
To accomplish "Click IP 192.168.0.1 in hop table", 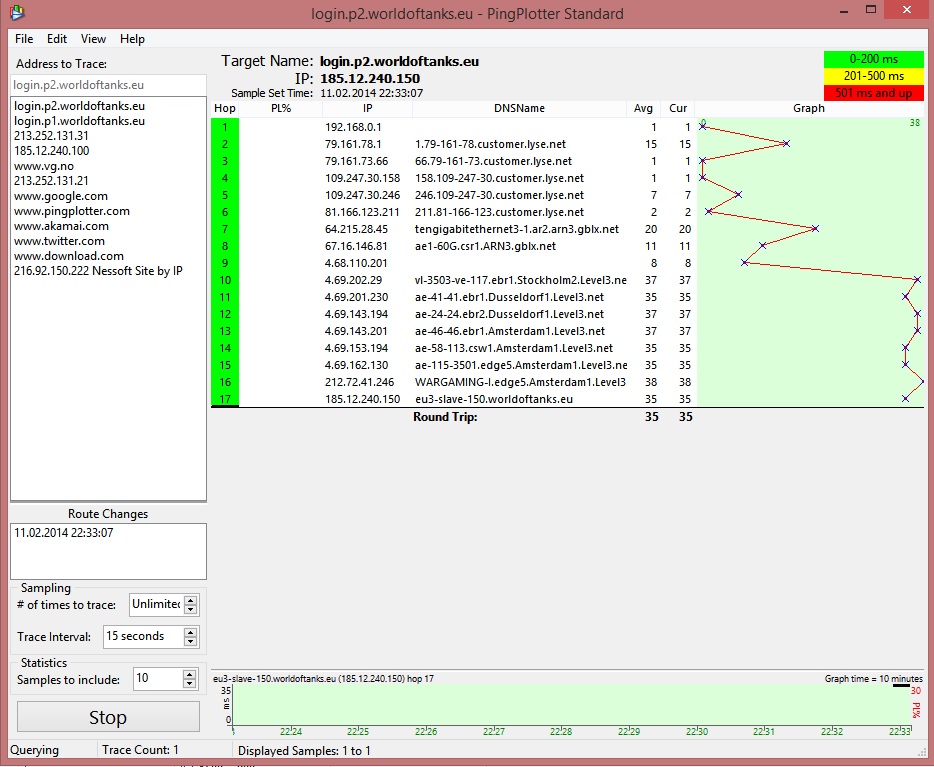I will 353,127.
